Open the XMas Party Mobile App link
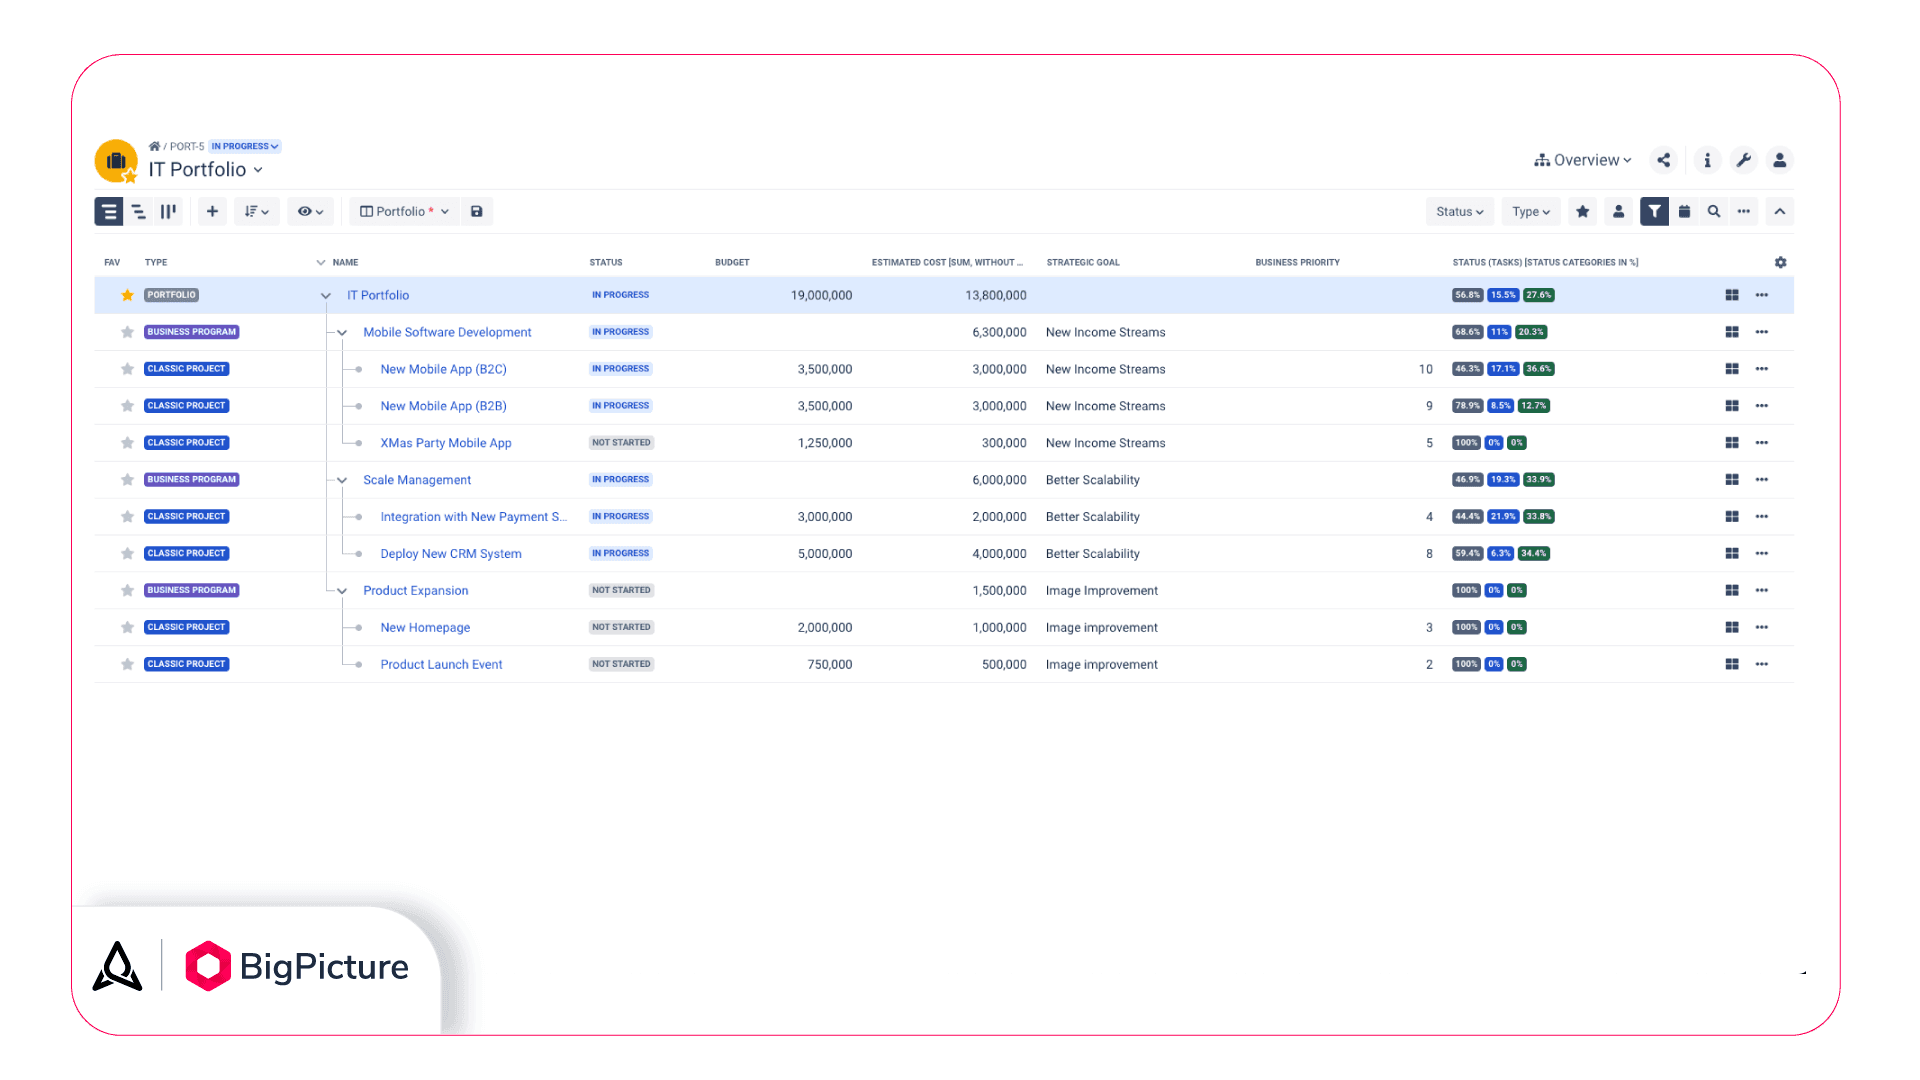Viewport: 1920px width, 1080px height. click(x=446, y=443)
